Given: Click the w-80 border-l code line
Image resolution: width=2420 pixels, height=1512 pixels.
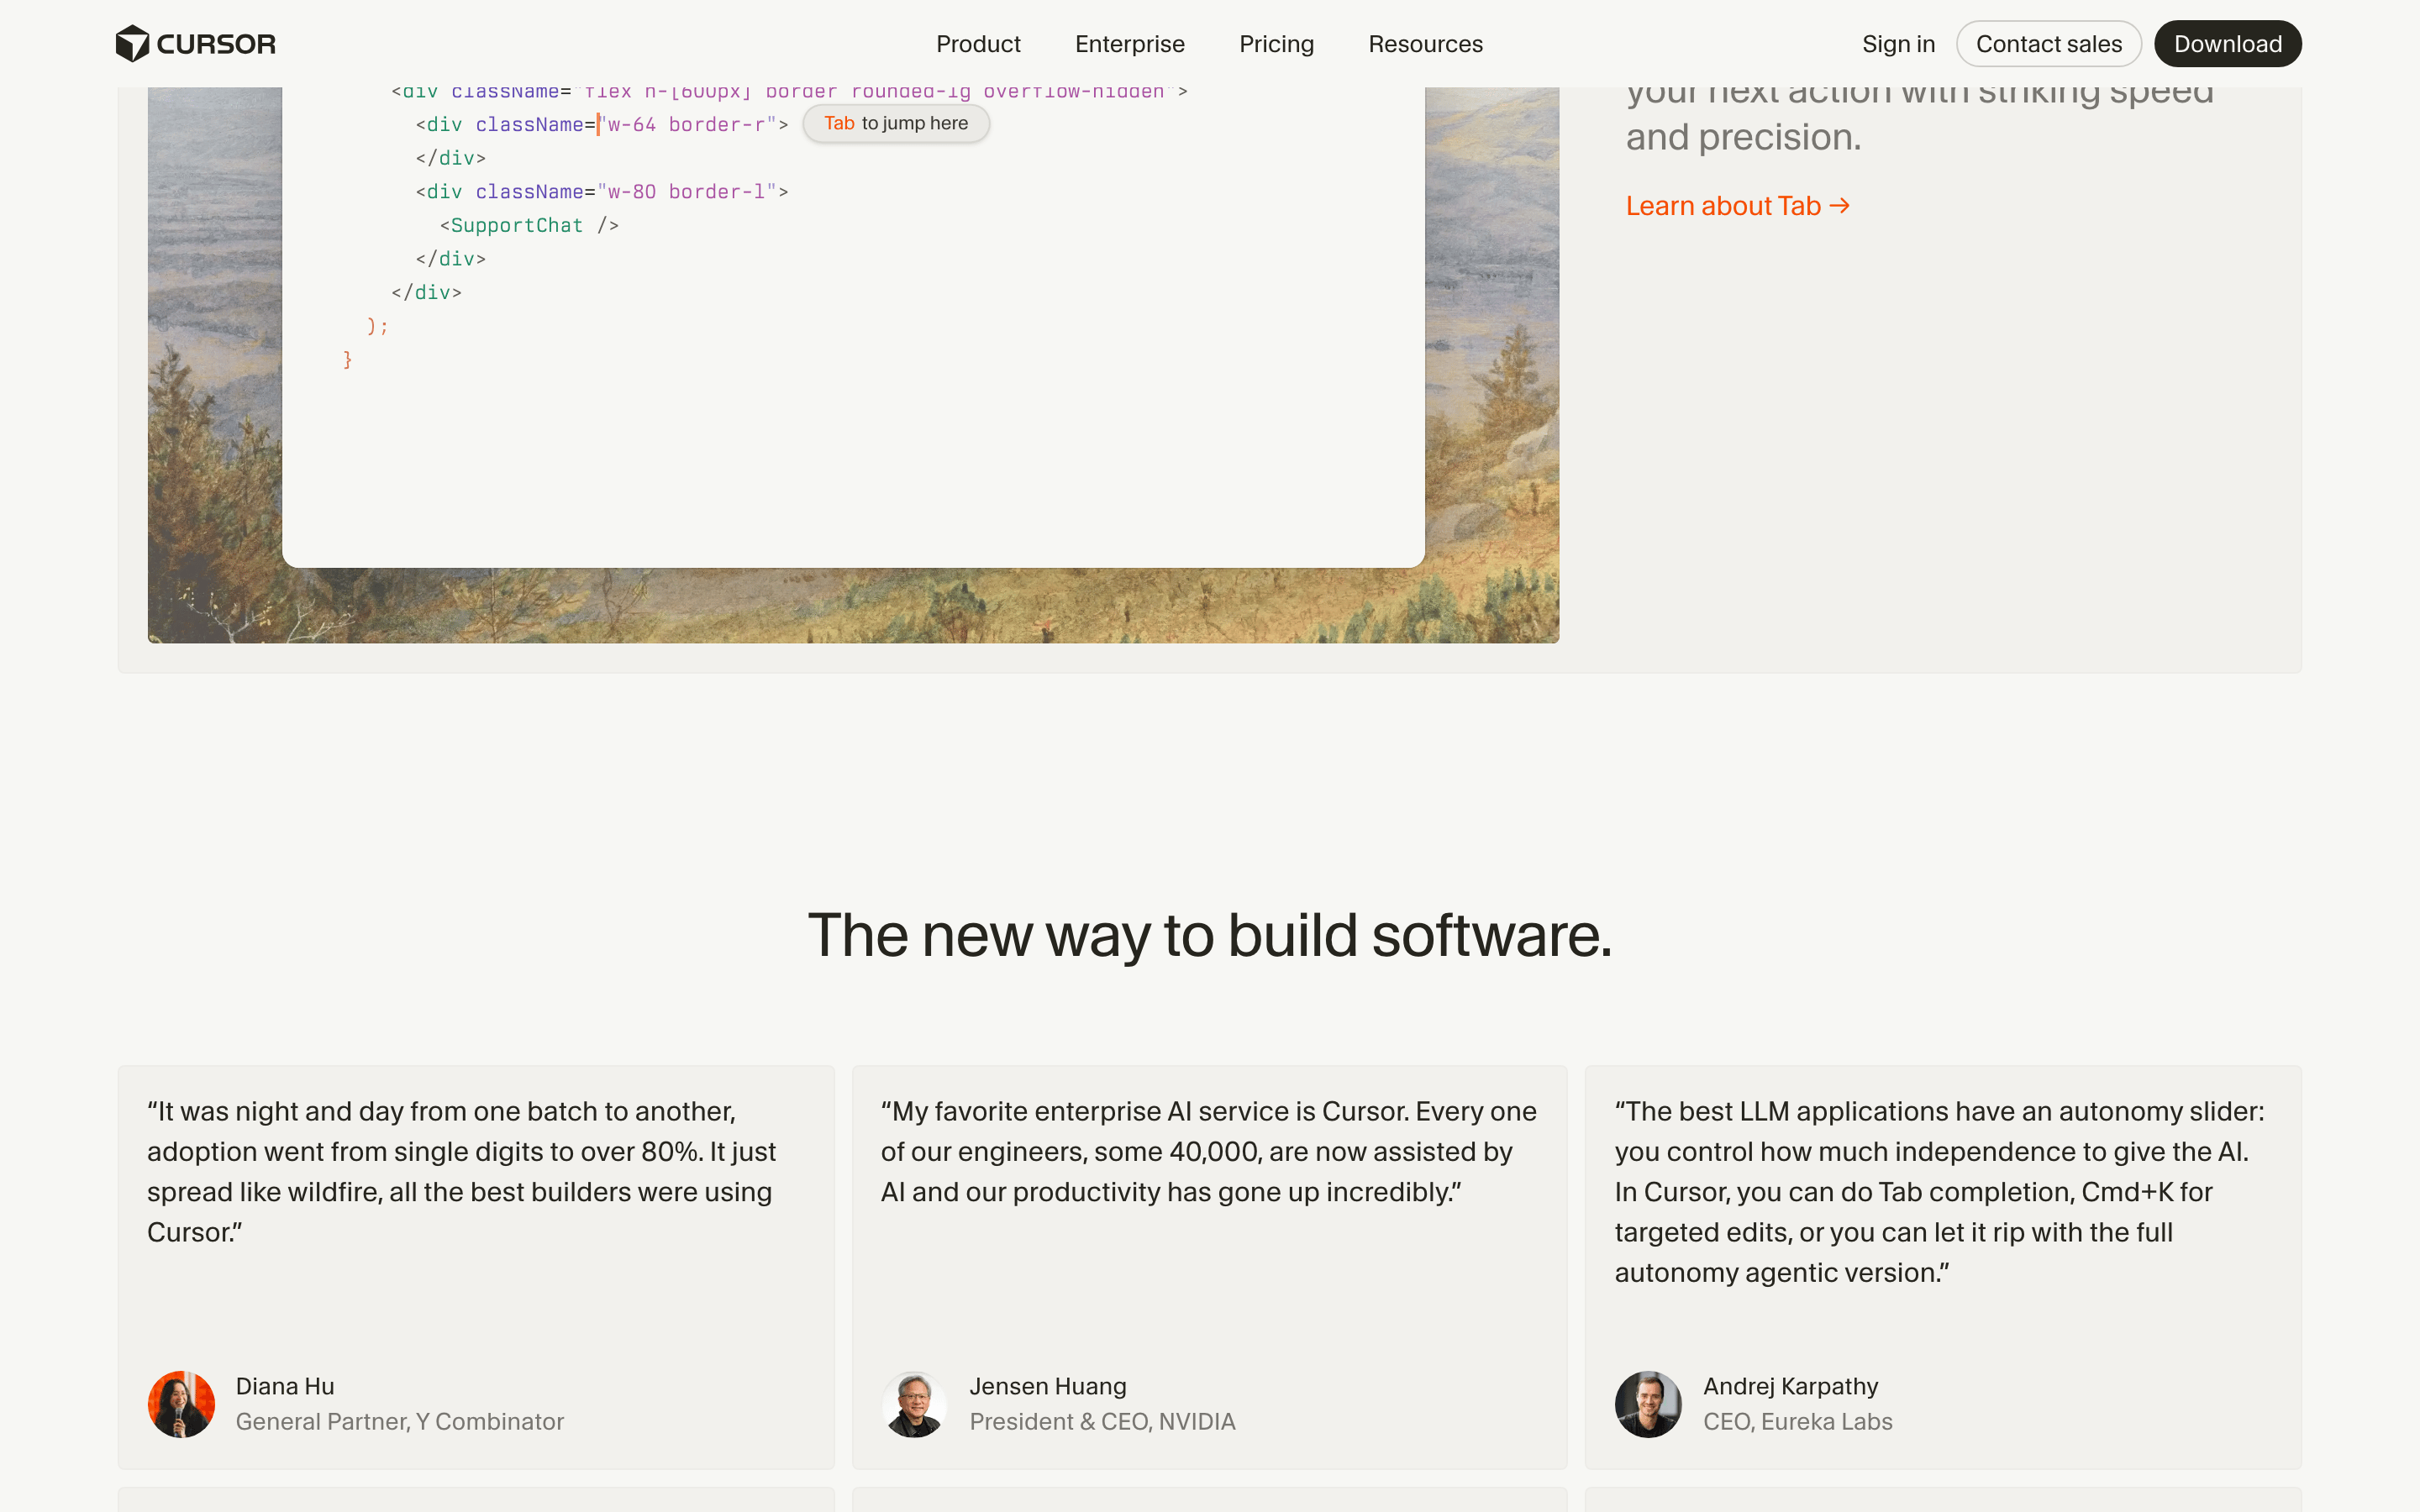Looking at the screenshot, I should 602,191.
